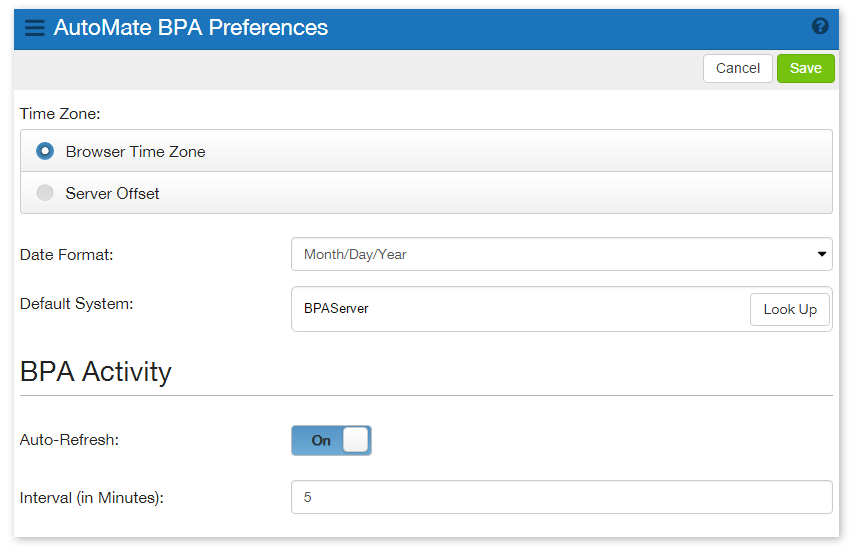Click the Date Format label

click(x=66, y=254)
